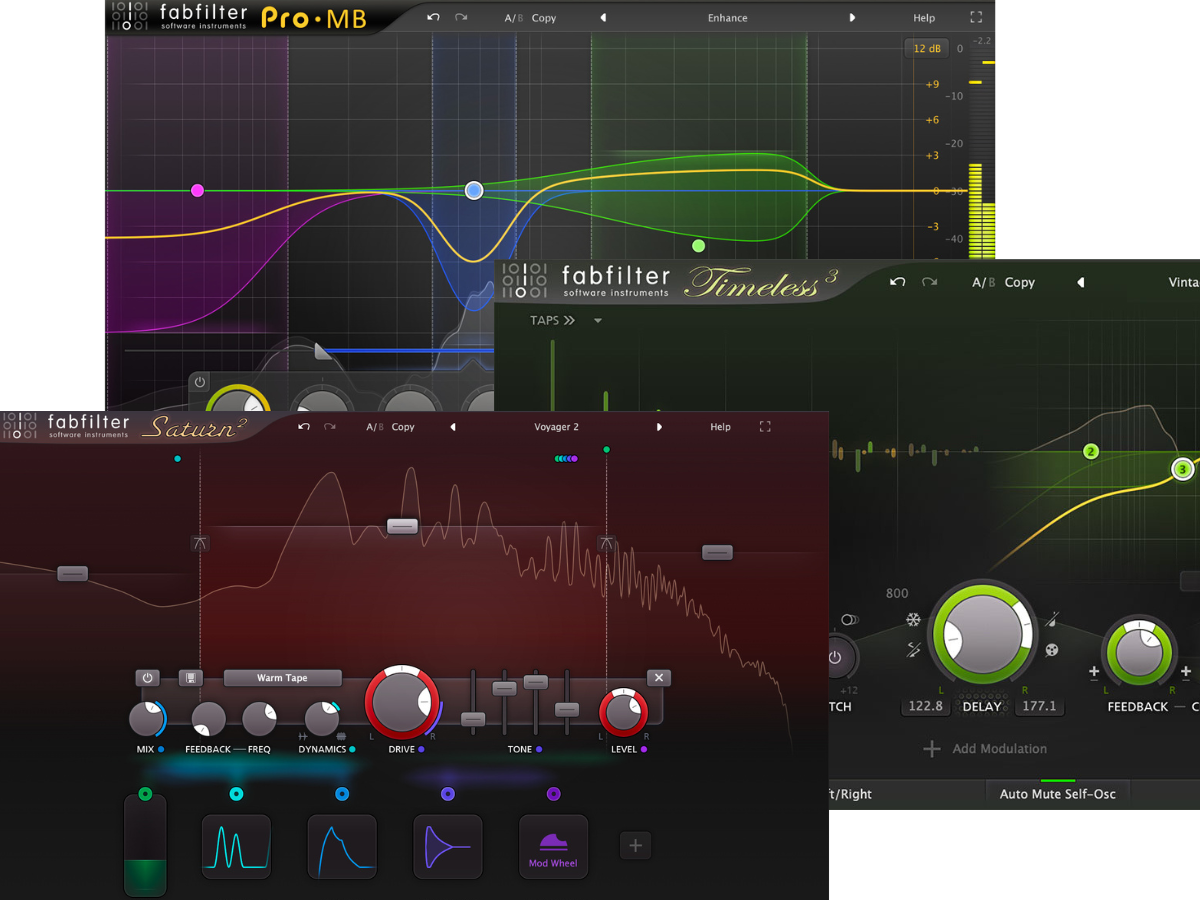Toggle Saturn band power button
Image resolution: width=1200 pixels, height=900 pixels.
point(148,678)
